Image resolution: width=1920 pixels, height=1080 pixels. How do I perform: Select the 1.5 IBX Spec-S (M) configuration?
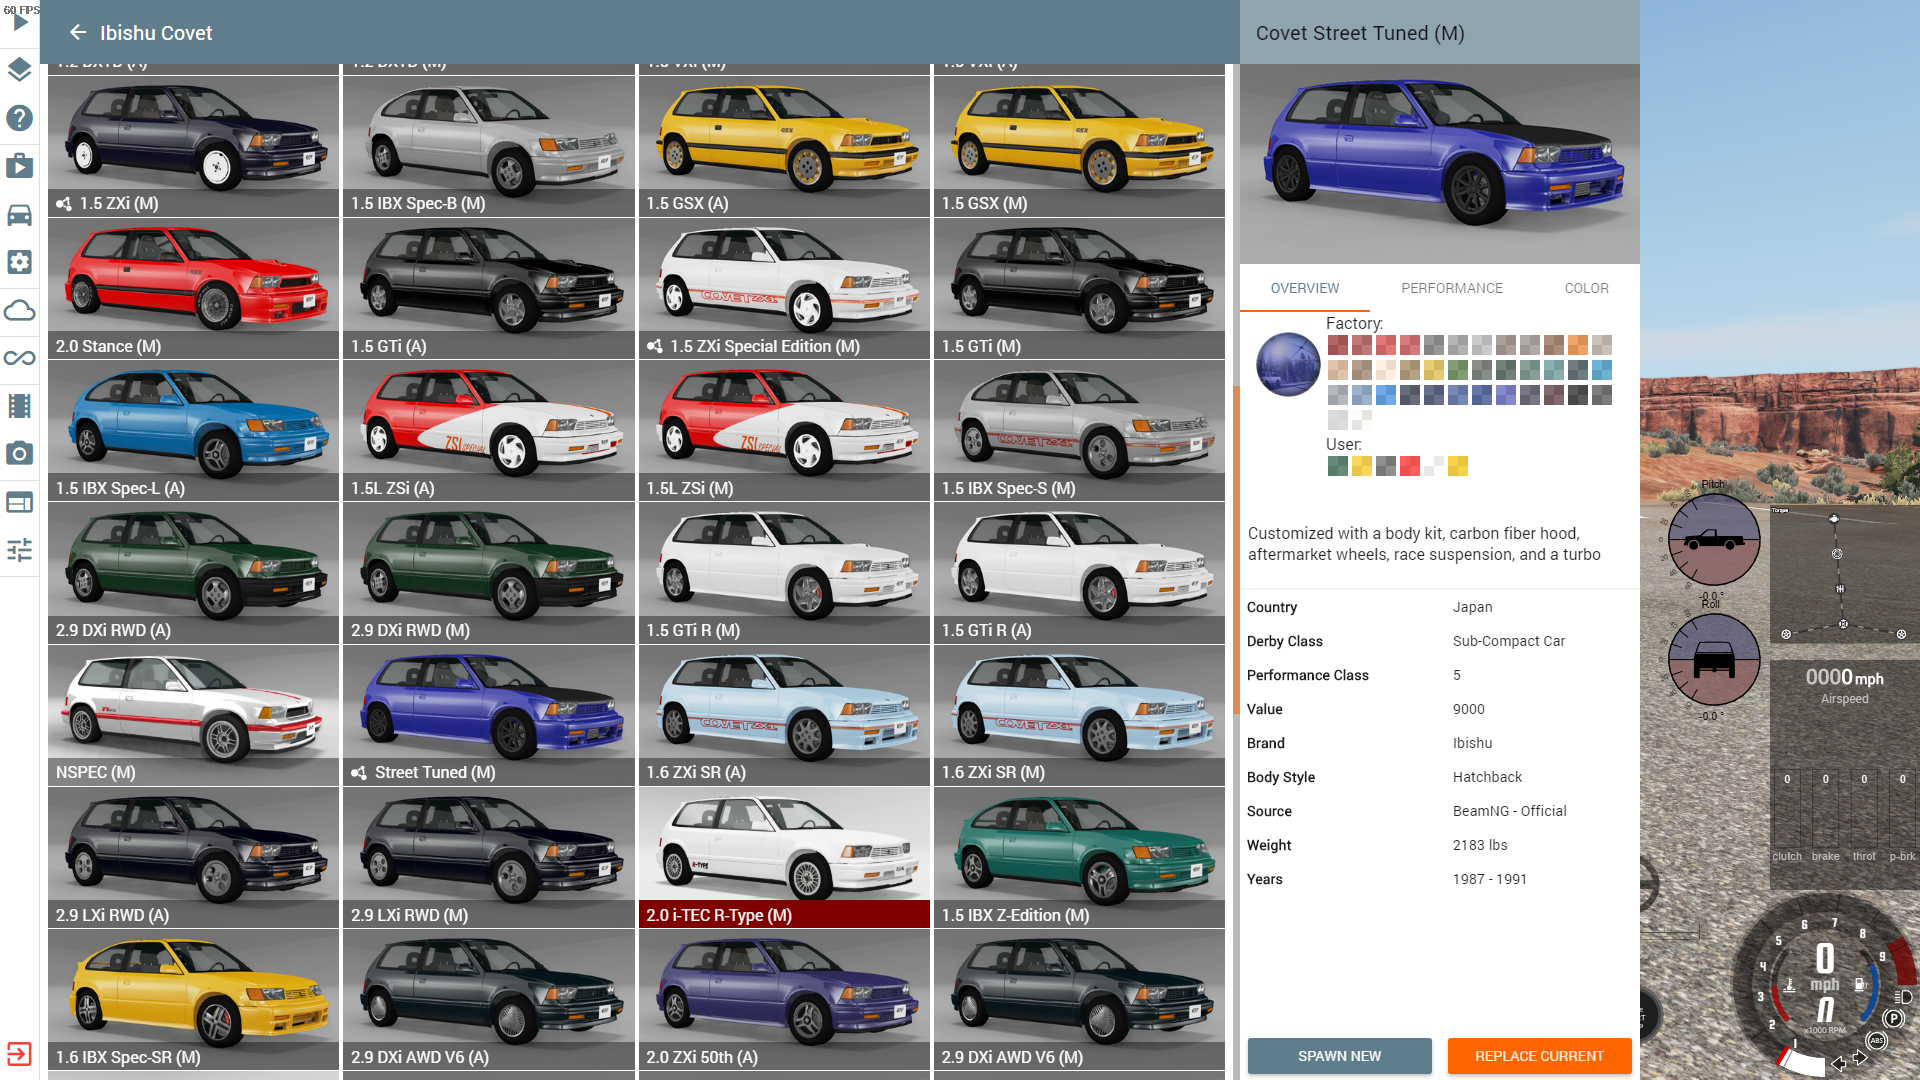click(1079, 430)
